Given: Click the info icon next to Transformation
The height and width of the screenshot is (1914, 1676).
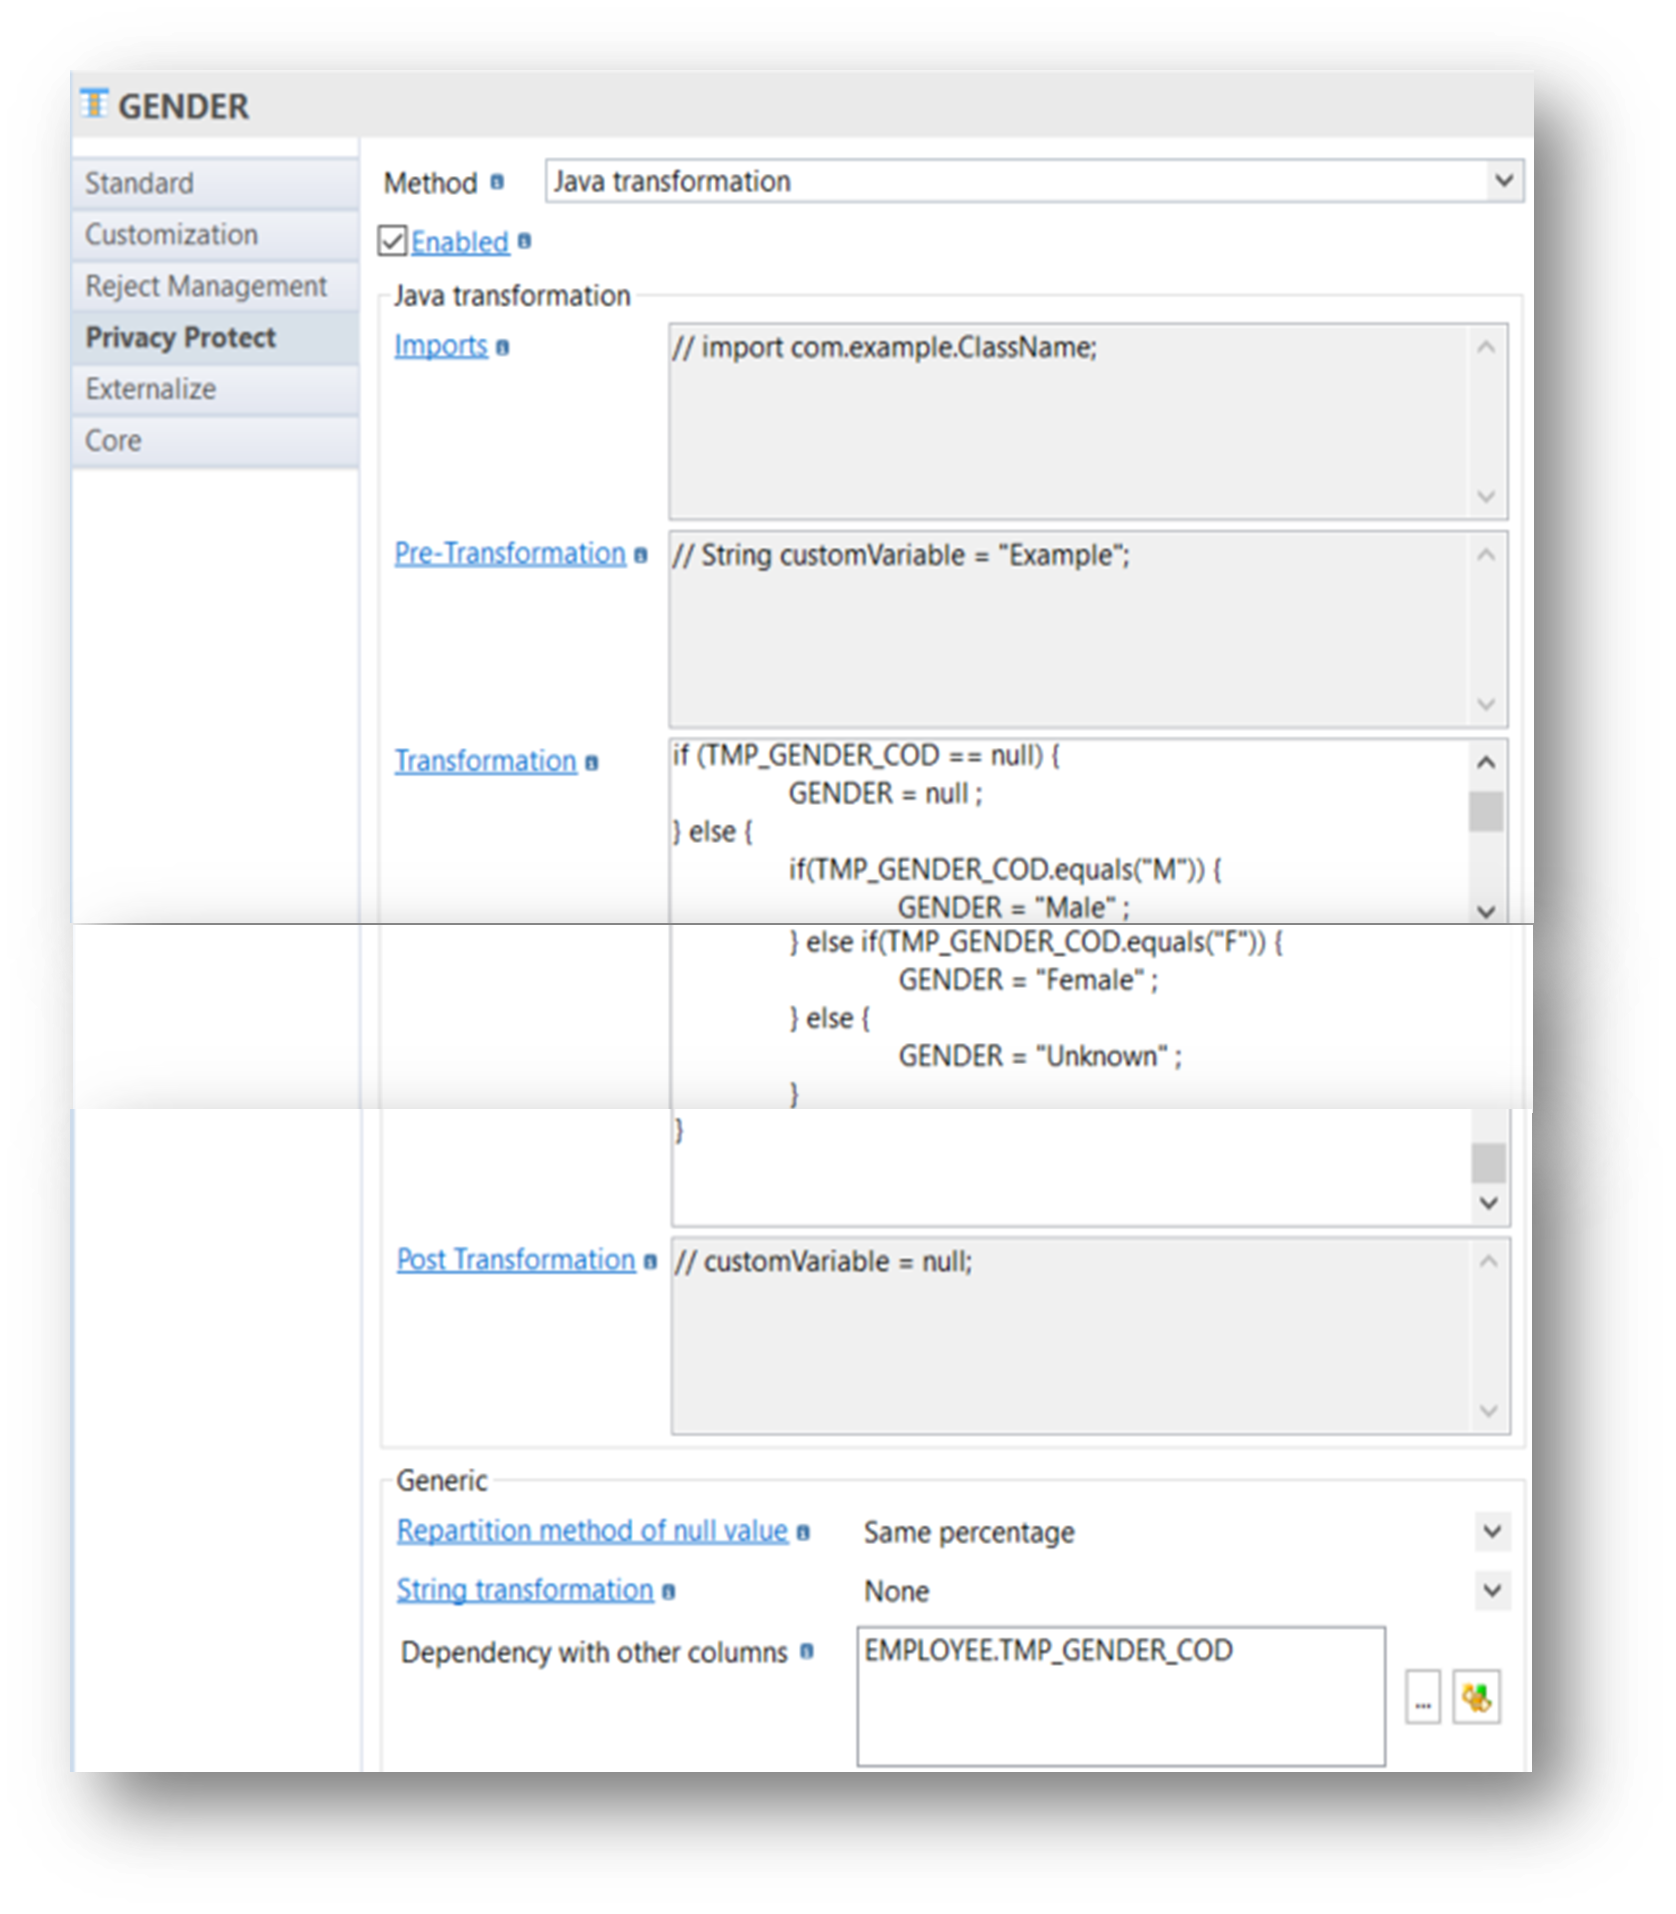Looking at the screenshot, I should click(592, 761).
